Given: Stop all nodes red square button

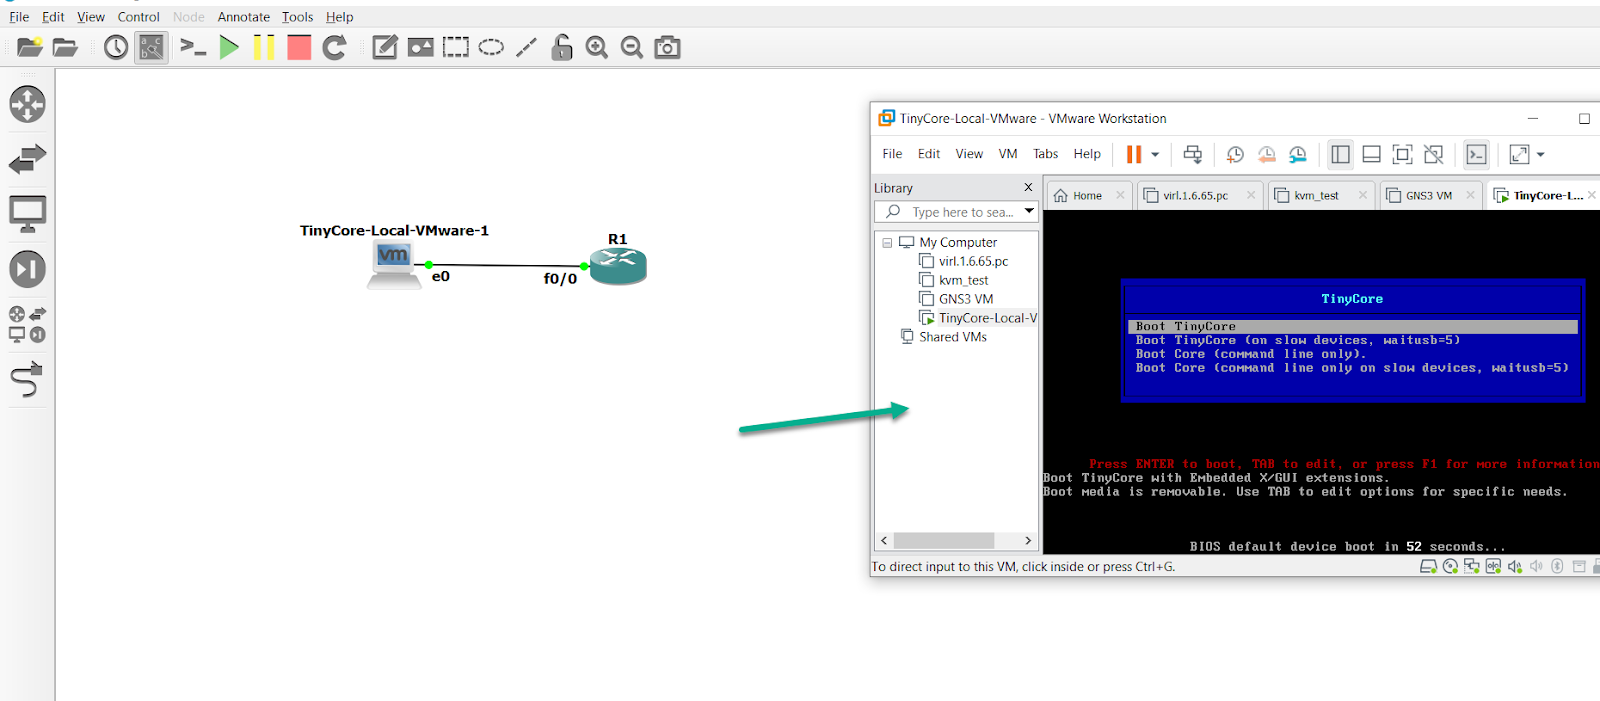Looking at the screenshot, I should (299, 47).
